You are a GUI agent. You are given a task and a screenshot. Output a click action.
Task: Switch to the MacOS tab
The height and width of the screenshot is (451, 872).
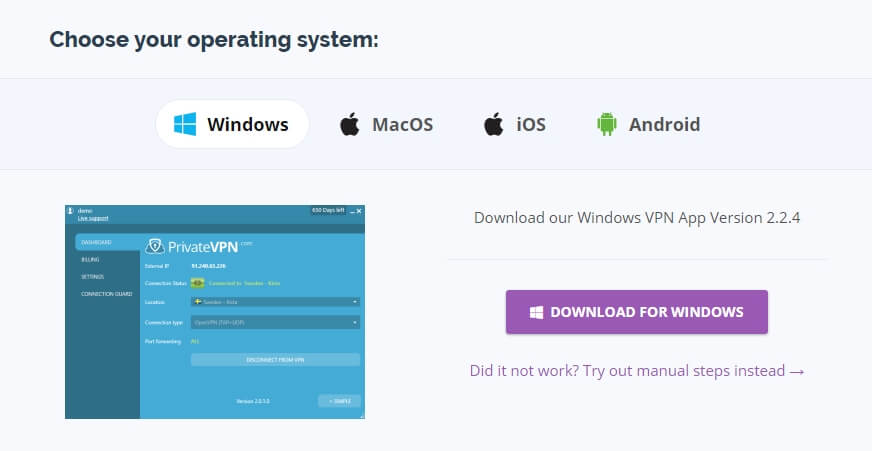tap(387, 124)
